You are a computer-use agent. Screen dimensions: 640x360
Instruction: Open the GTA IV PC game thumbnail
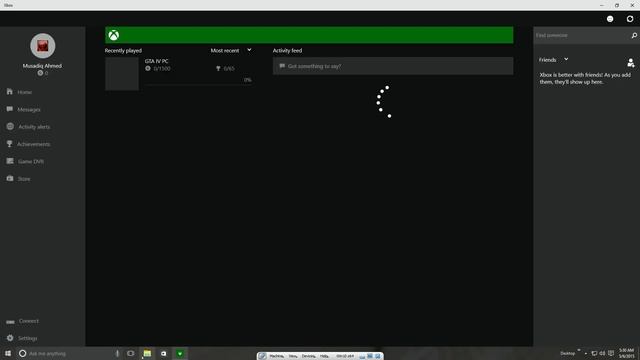click(122, 73)
